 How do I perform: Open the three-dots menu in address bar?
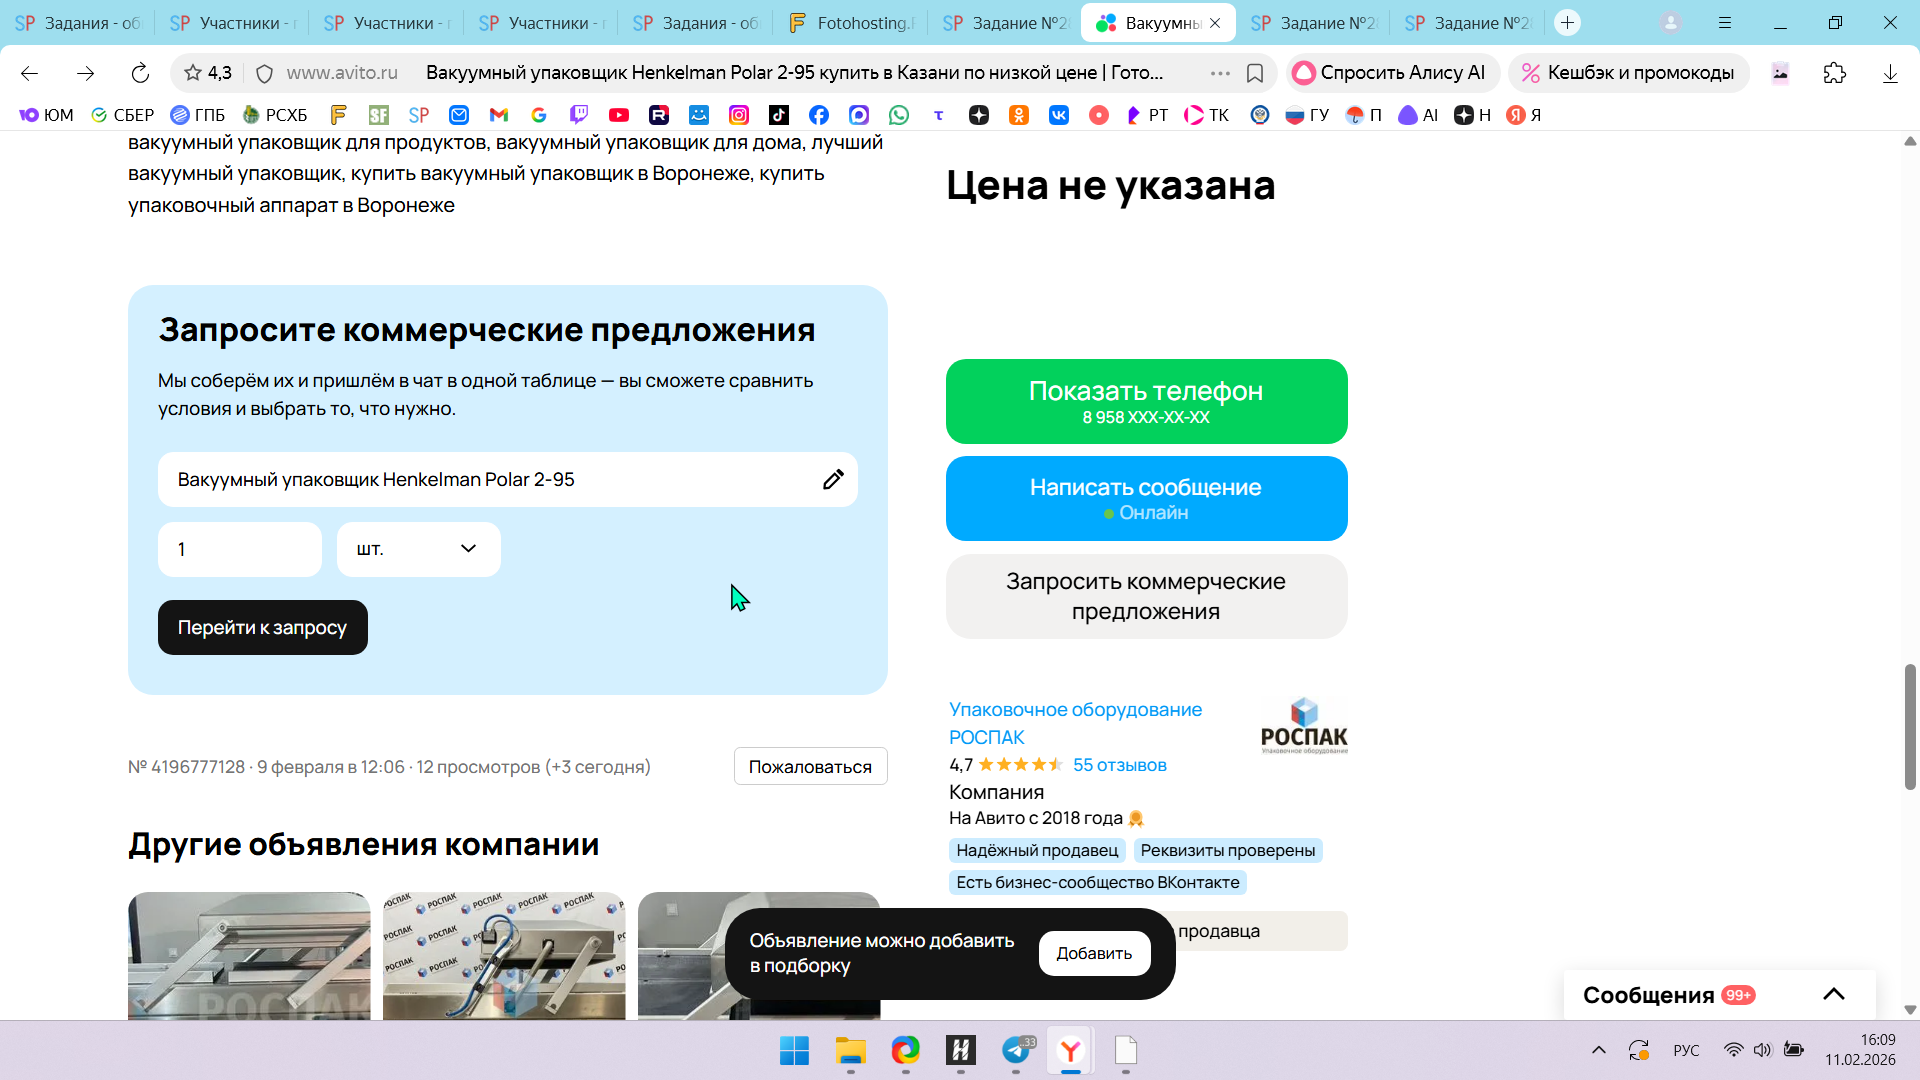point(1220,73)
